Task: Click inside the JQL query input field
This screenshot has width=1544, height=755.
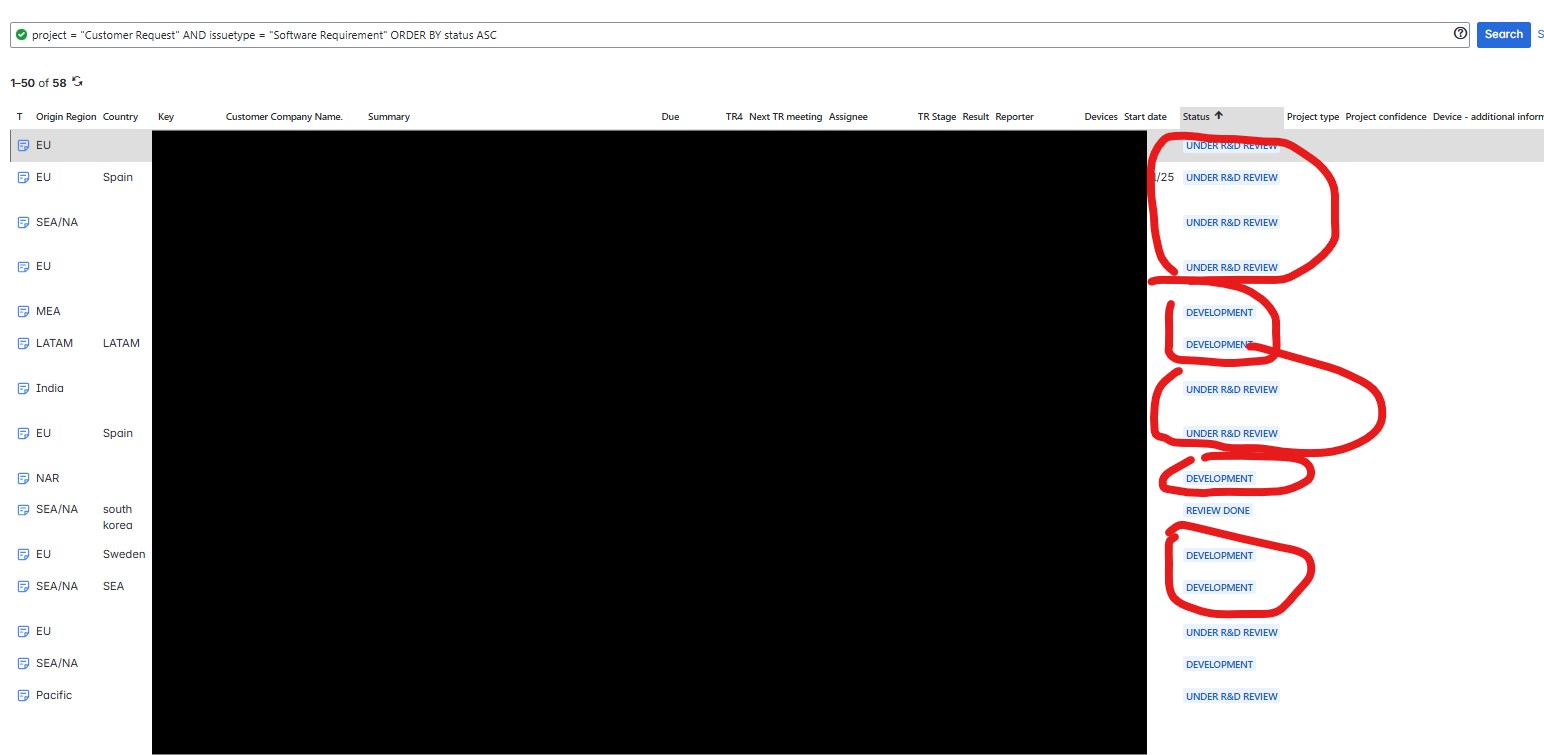Action: click(x=700, y=34)
